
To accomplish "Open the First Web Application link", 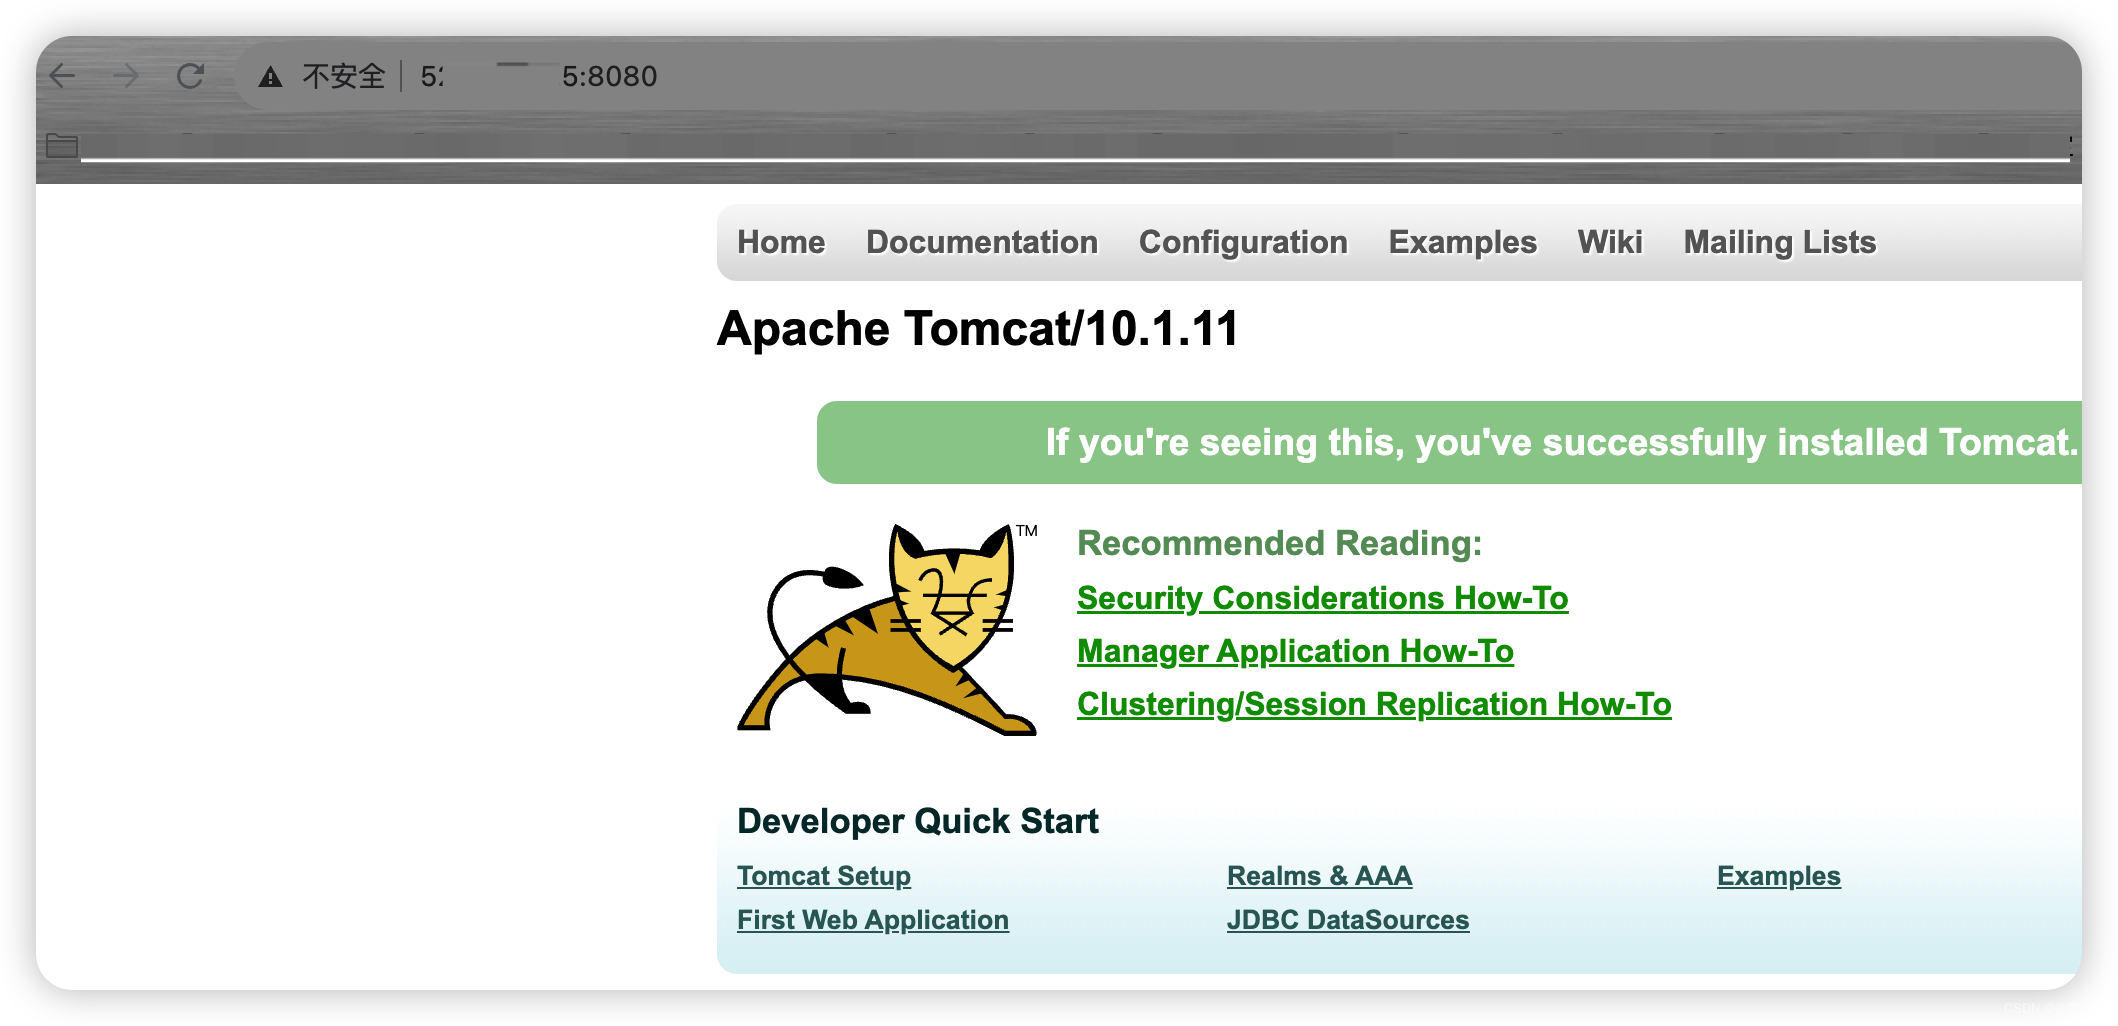I will pos(873,920).
